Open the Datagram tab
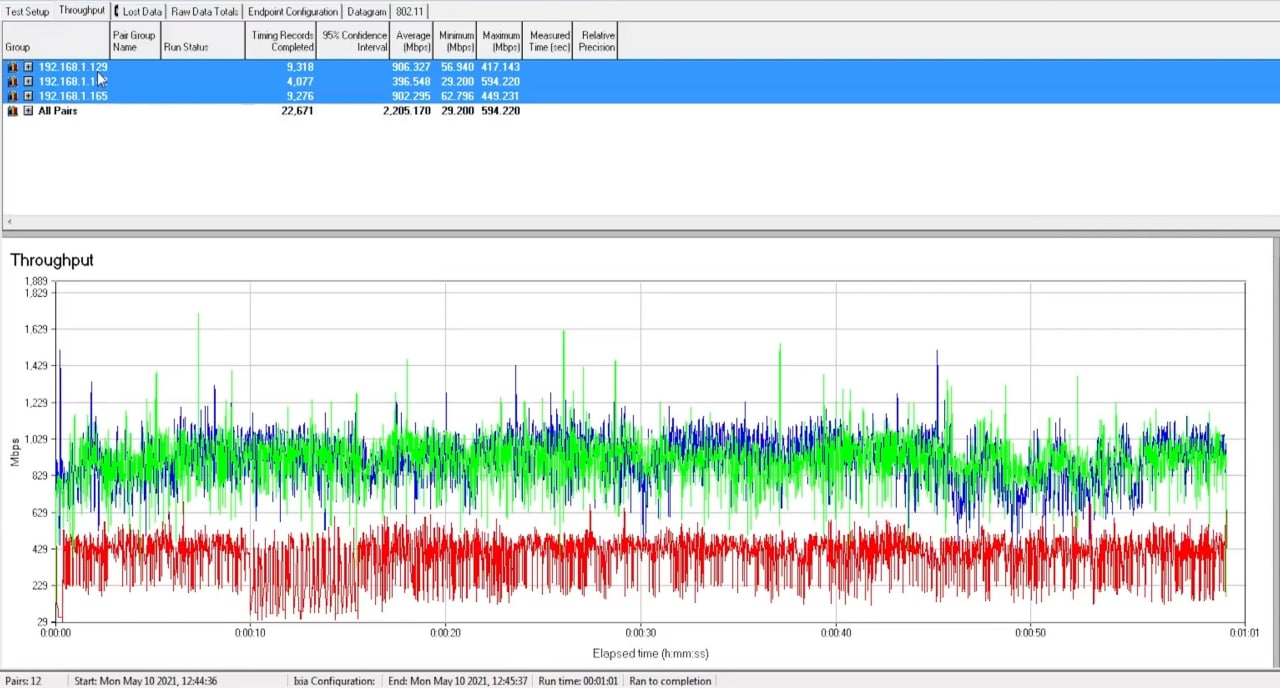Viewport: 1280px width, 688px height. 366,12
